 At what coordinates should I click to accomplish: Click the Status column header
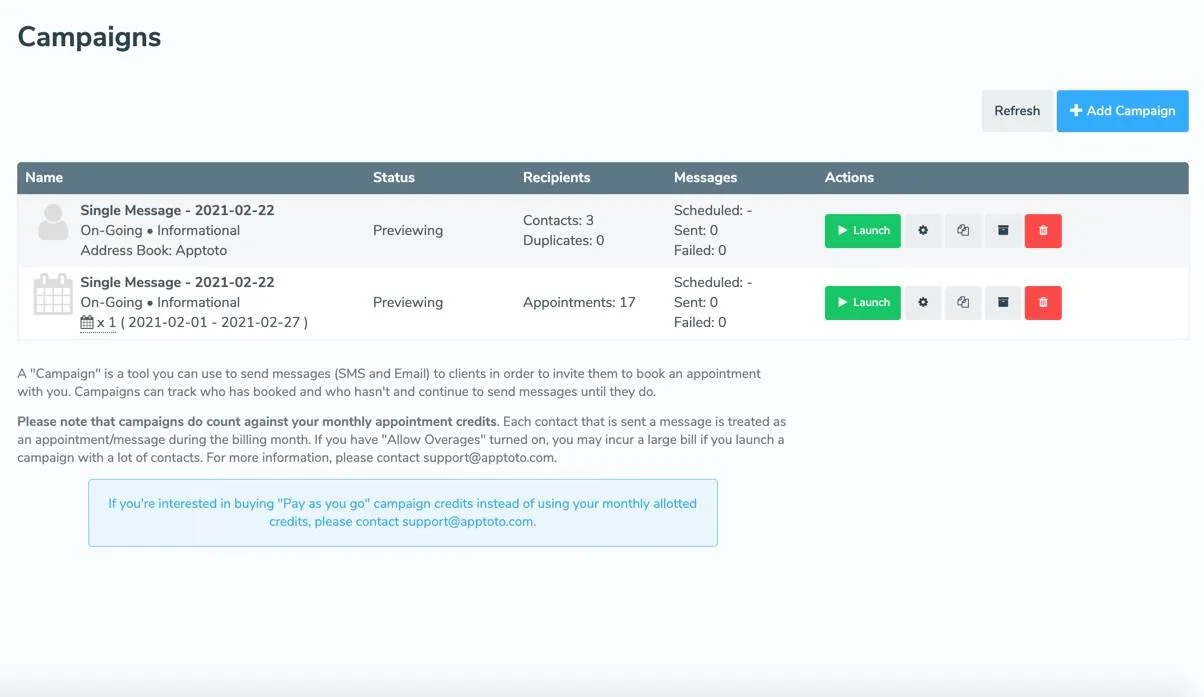[393, 177]
